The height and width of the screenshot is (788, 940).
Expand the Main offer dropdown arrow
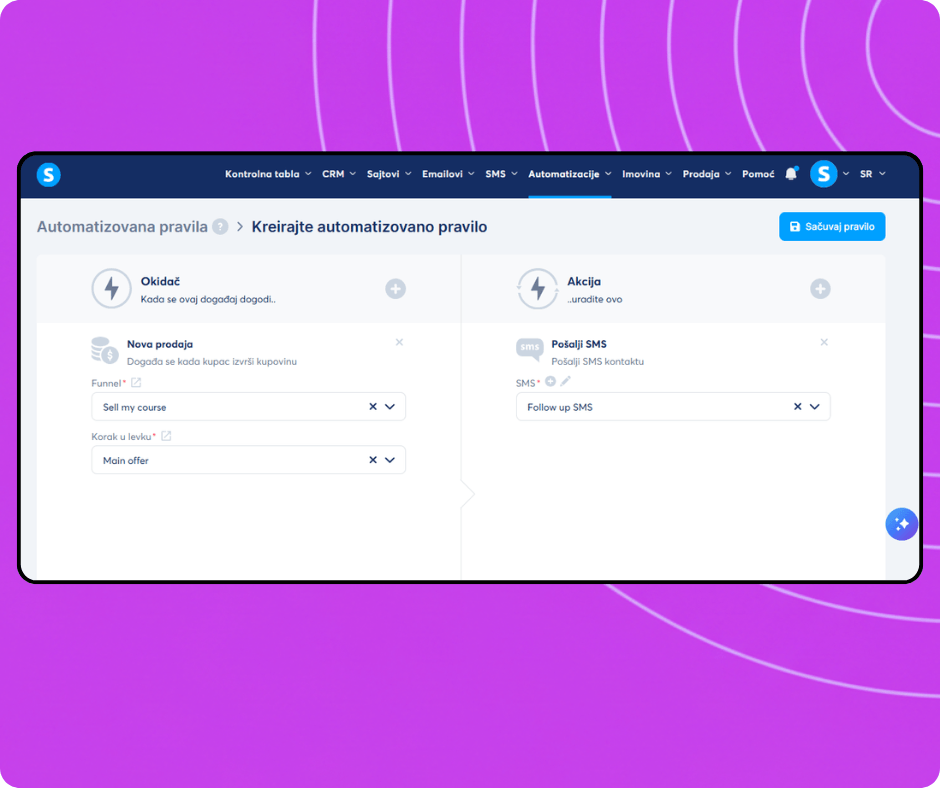pyautogui.click(x=390, y=460)
